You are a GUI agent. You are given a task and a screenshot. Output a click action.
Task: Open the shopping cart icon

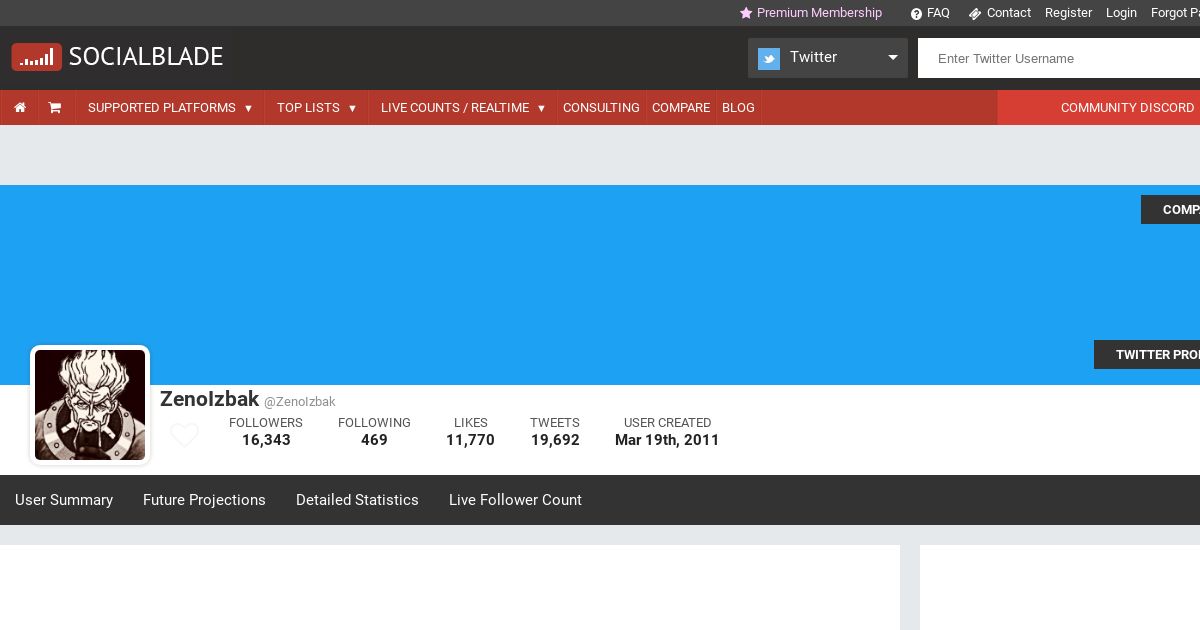55,108
